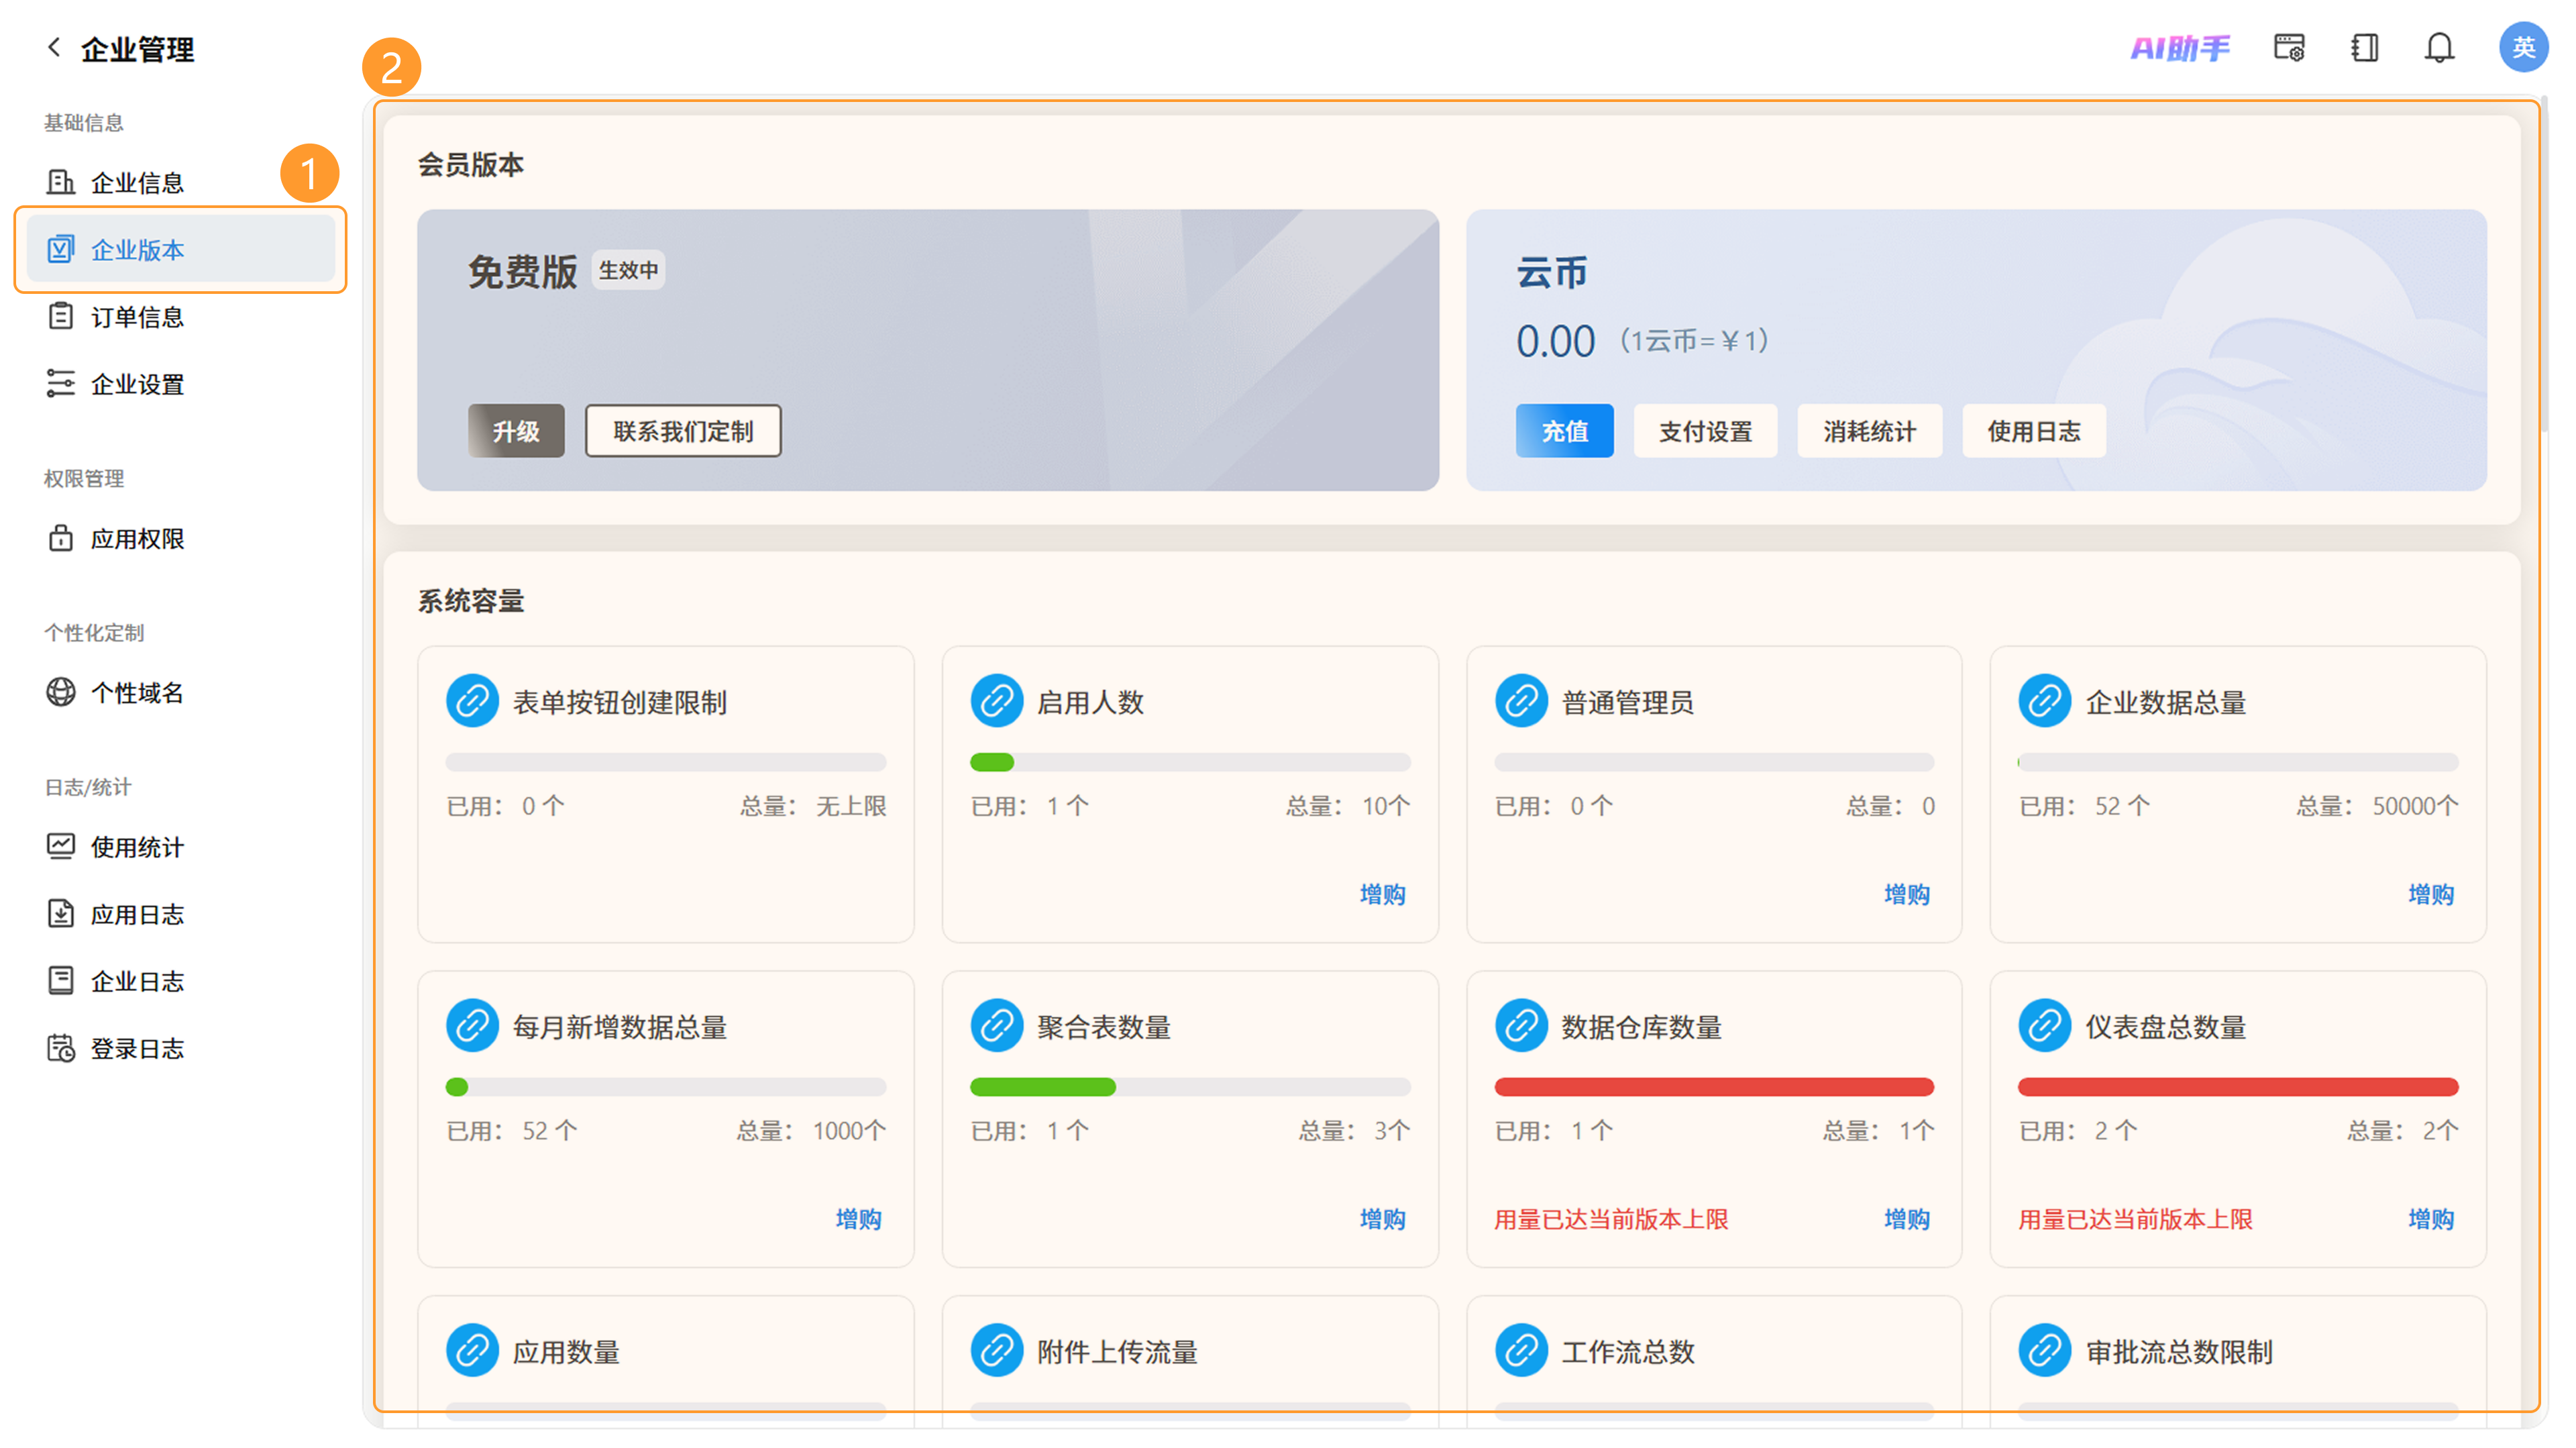
Task: Click the 聚合表数量 progress bar
Action: tap(1190, 1087)
